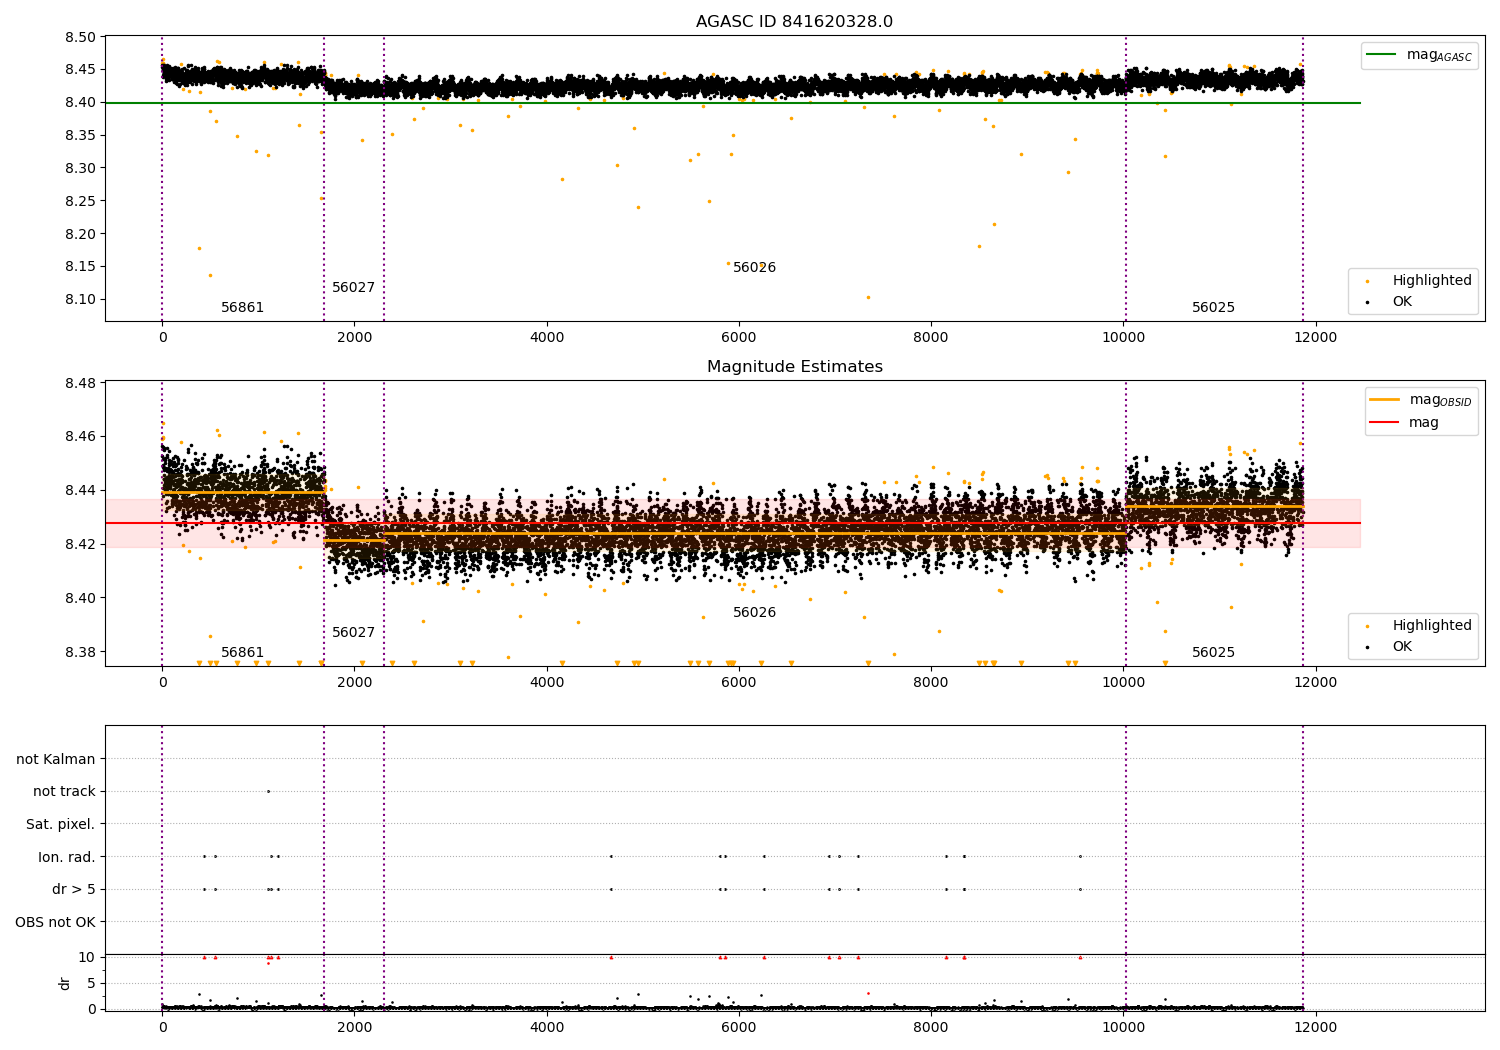Click the 'Sat. pixel.' axis label
This screenshot has height=1050, width=1500.
point(61,825)
